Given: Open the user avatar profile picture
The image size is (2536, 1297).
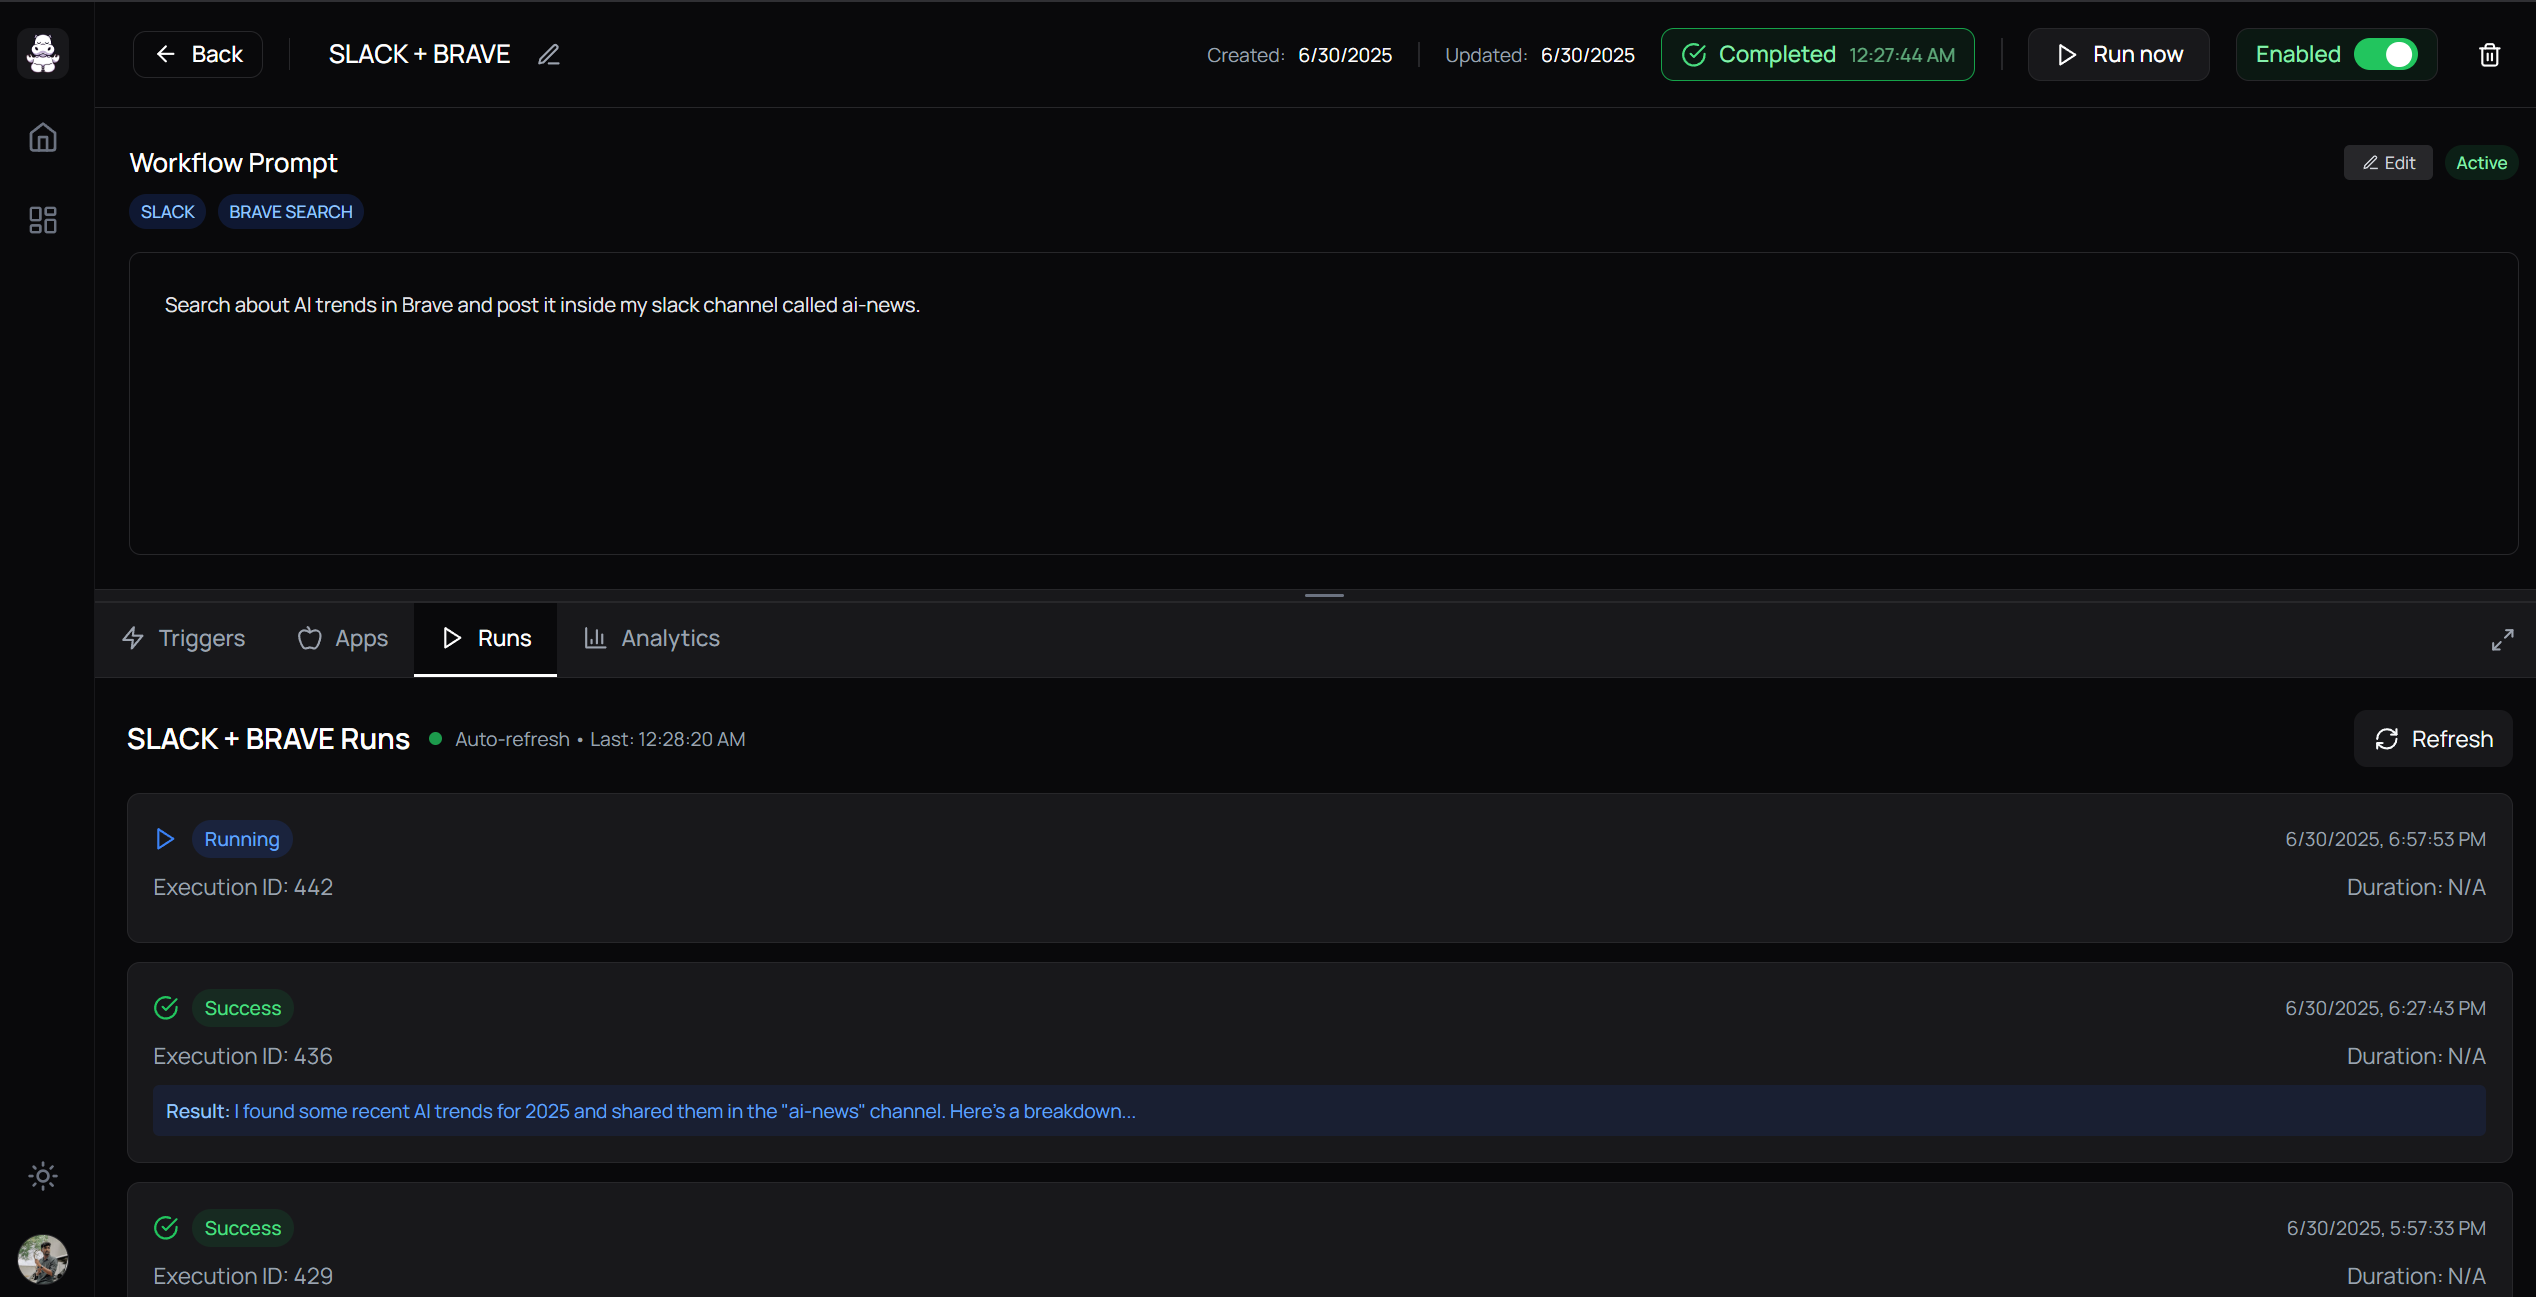Looking at the screenshot, I should (43, 1258).
